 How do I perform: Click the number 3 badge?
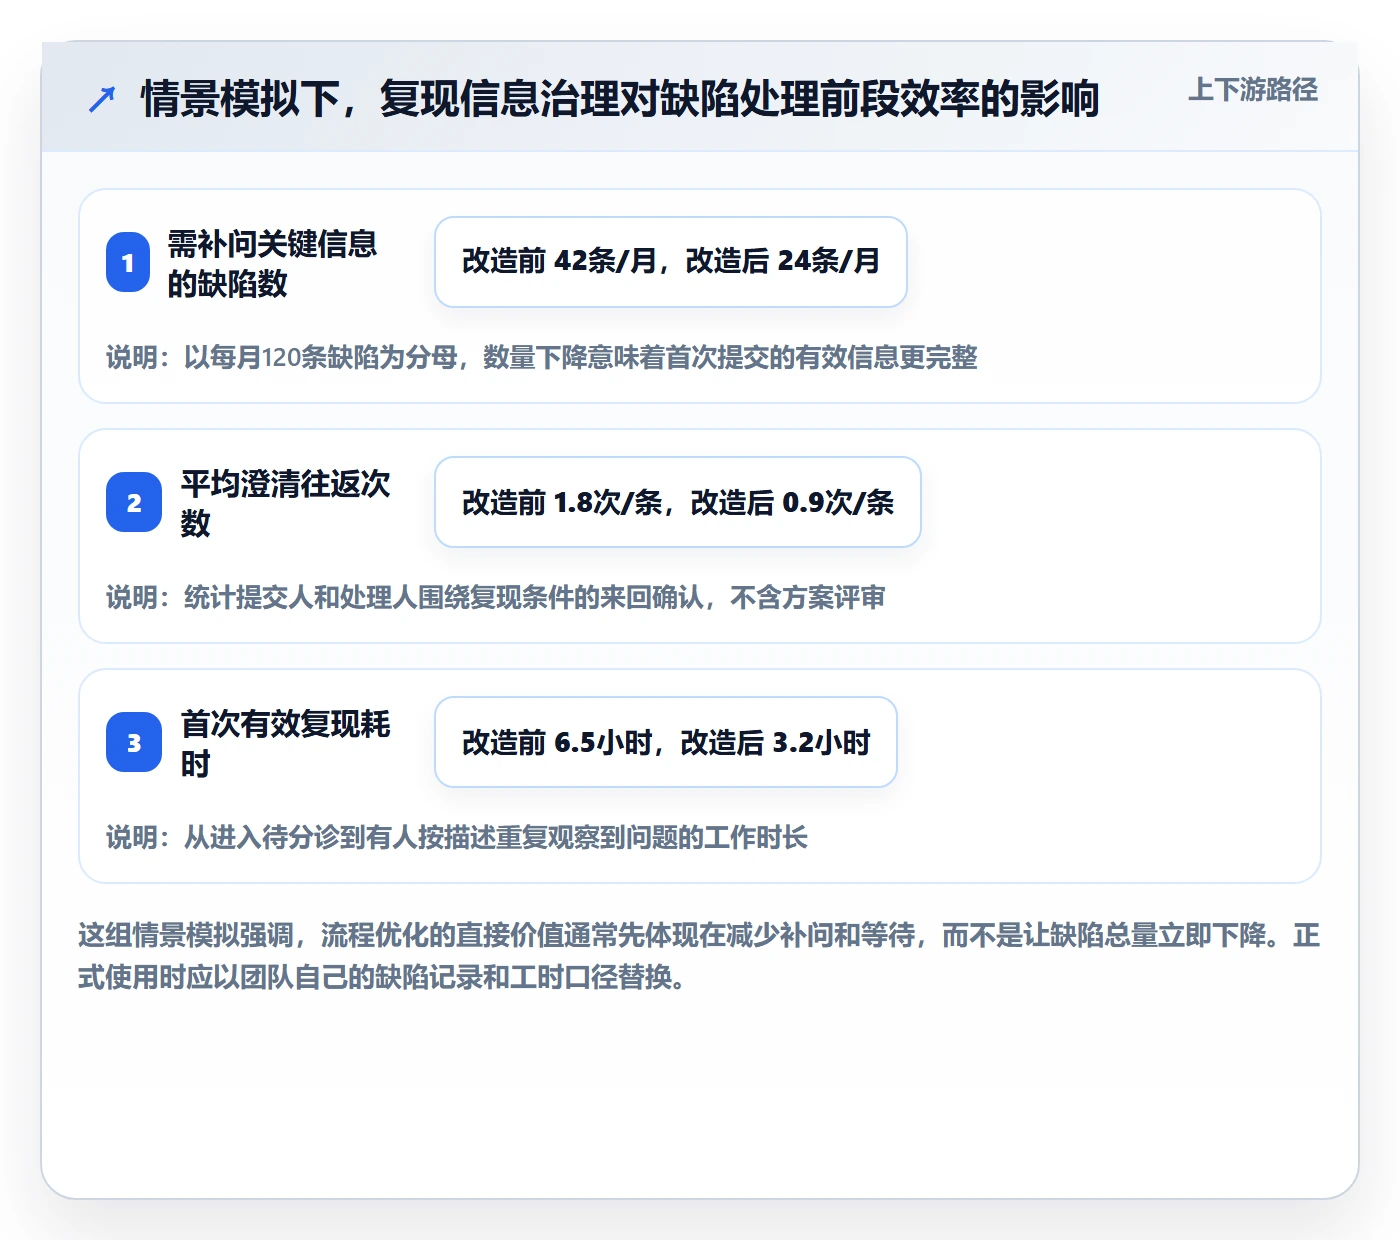pos(134,742)
